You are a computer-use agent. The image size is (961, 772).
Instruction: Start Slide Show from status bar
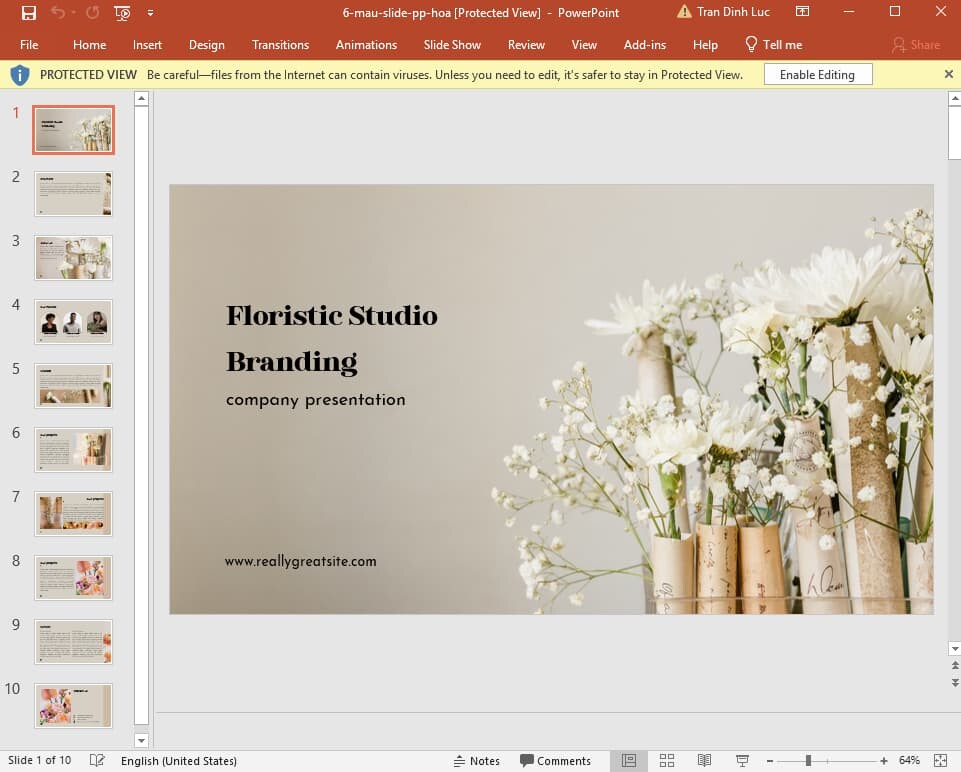(x=741, y=760)
